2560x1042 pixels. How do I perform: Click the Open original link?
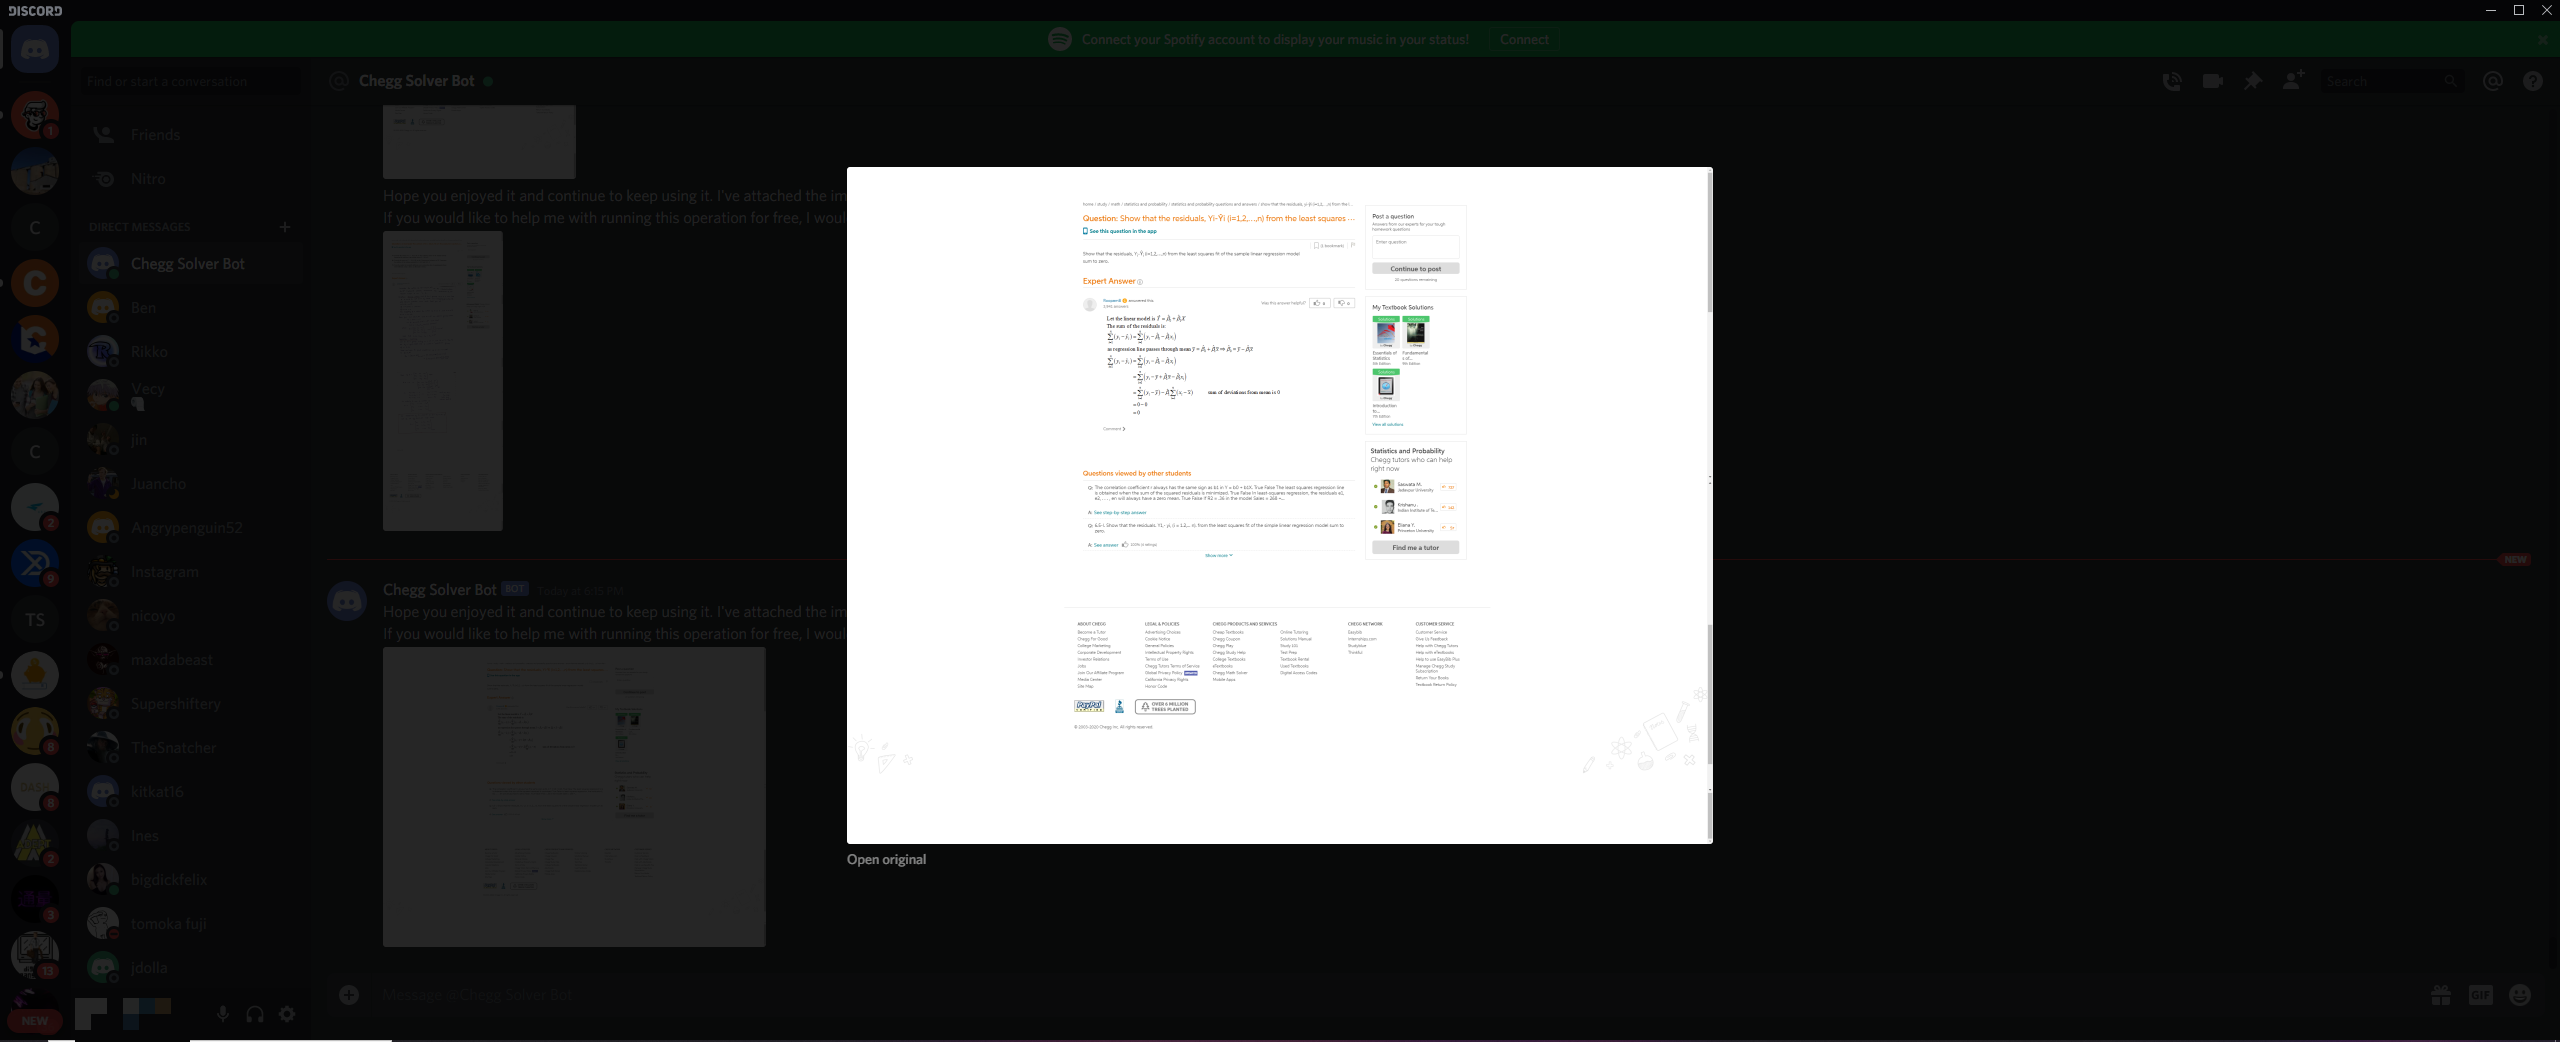pyautogui.click(x=886, y=860)
